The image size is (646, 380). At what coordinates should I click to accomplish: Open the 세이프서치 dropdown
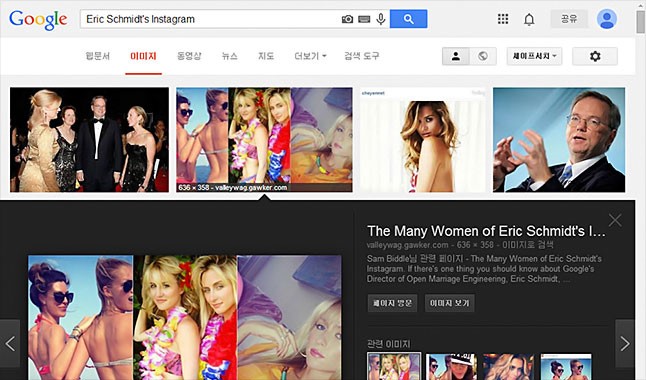pyautogui.click(x=534, y=56)
